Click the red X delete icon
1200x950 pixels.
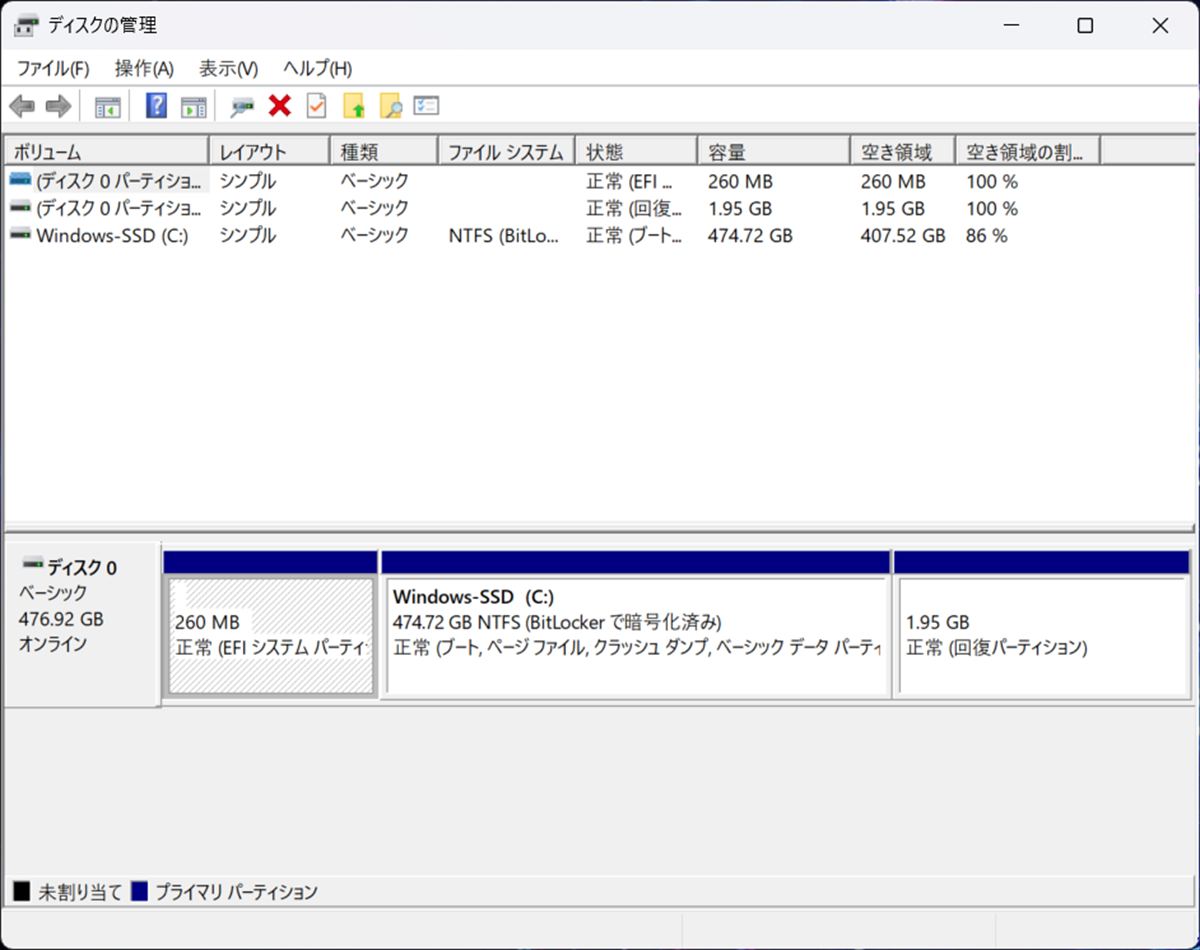click(280, 106)
